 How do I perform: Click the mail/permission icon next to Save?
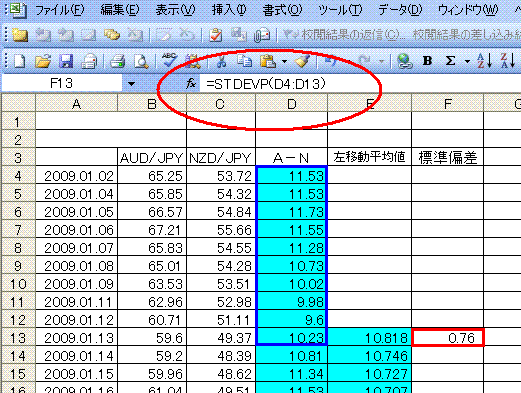[x=89, y=61]
